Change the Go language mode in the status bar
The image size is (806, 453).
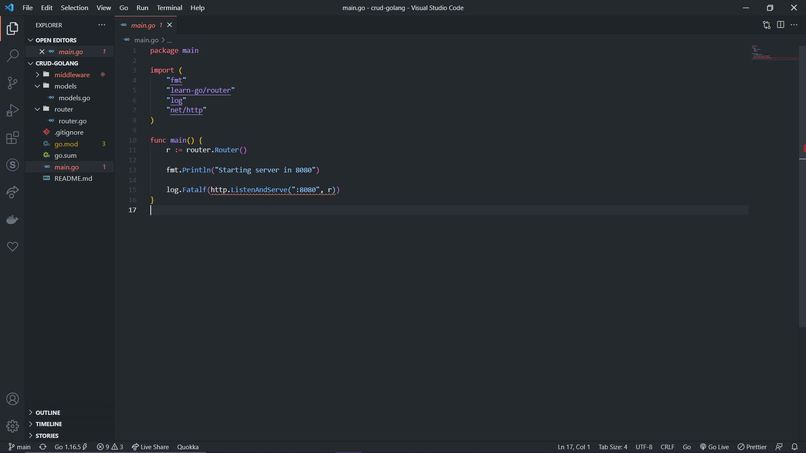(687, 447)
